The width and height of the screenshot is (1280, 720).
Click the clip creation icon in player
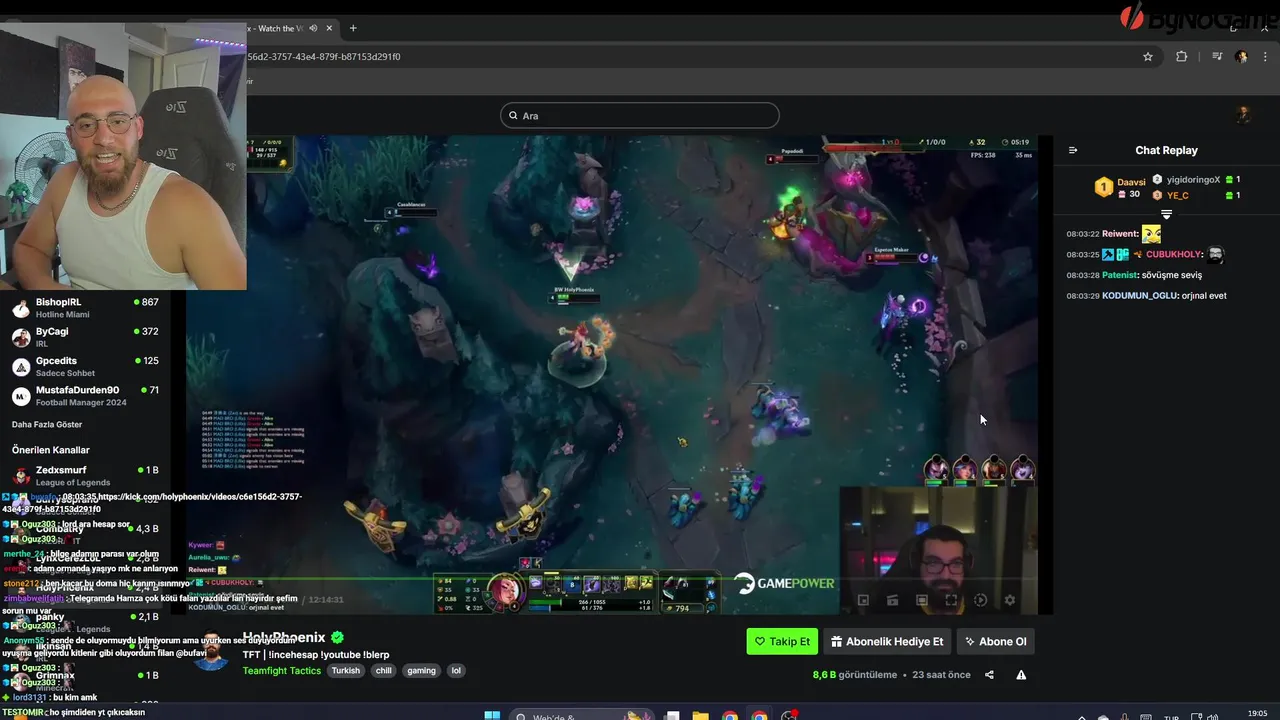[892, 600]
